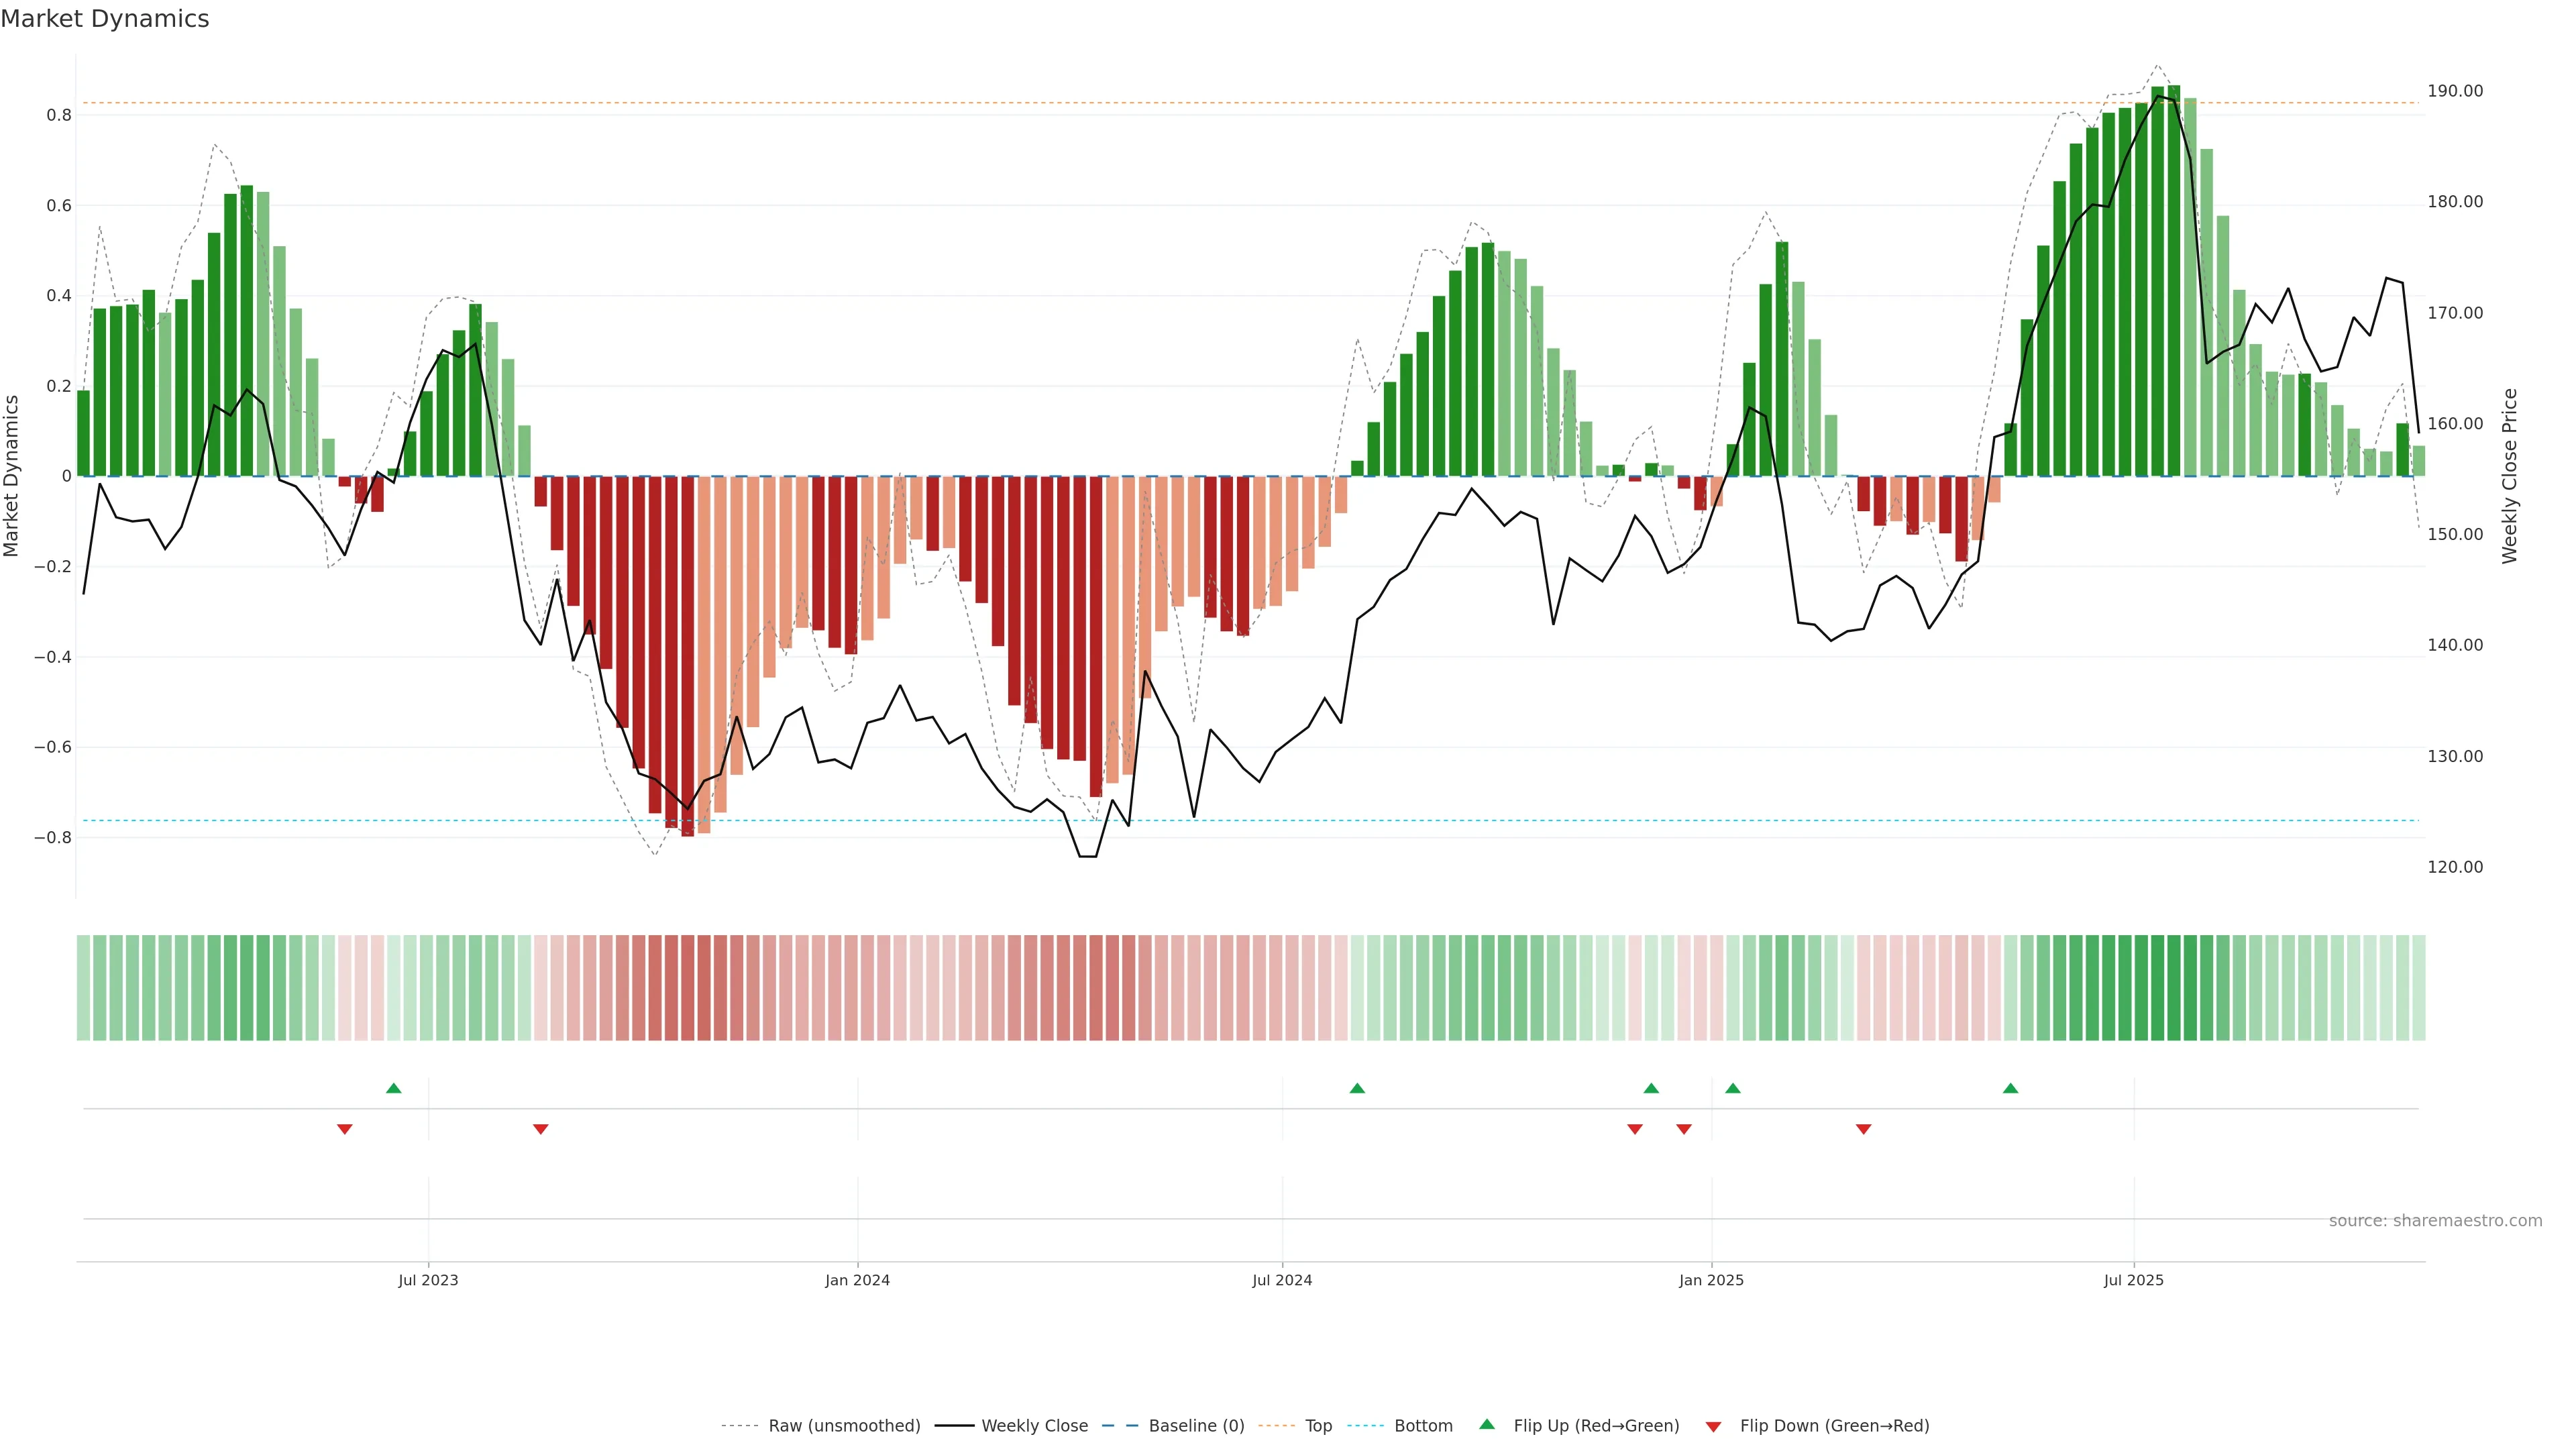Click the Market Dynamics chart title
The image size is (2576, 1449).
click(x=105, y=19)
